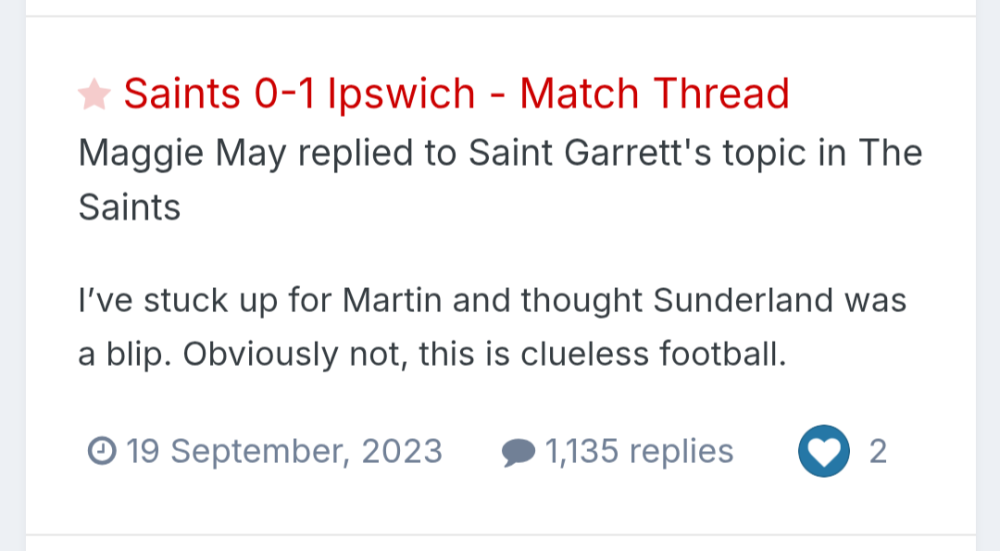Viewport: 1000px width, 551px height.
Task: Click the clock icon before the date
Action: (101, 452)
